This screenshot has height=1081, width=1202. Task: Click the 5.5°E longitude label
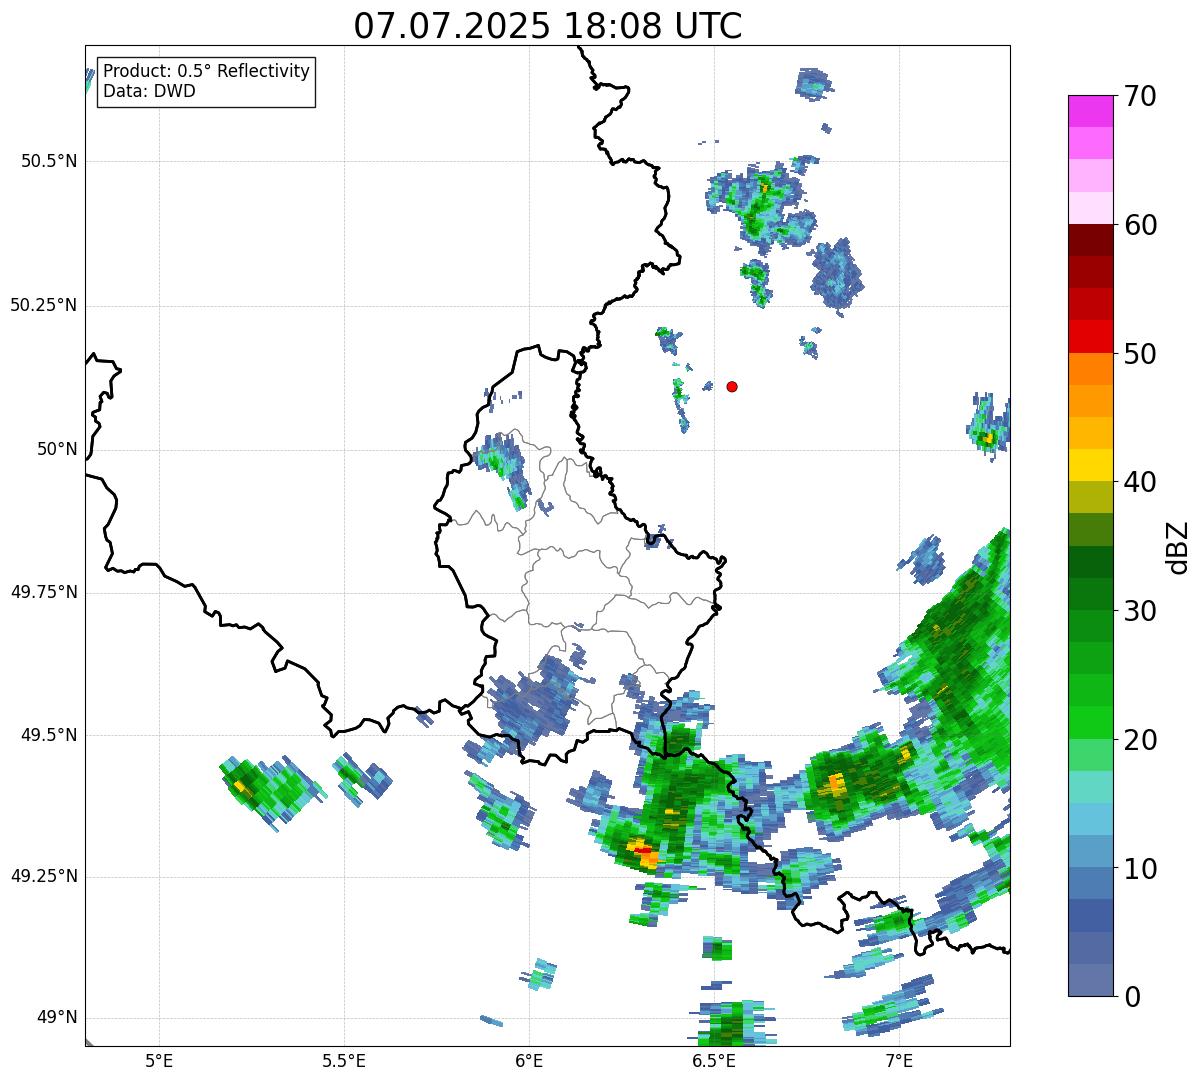344,1060
